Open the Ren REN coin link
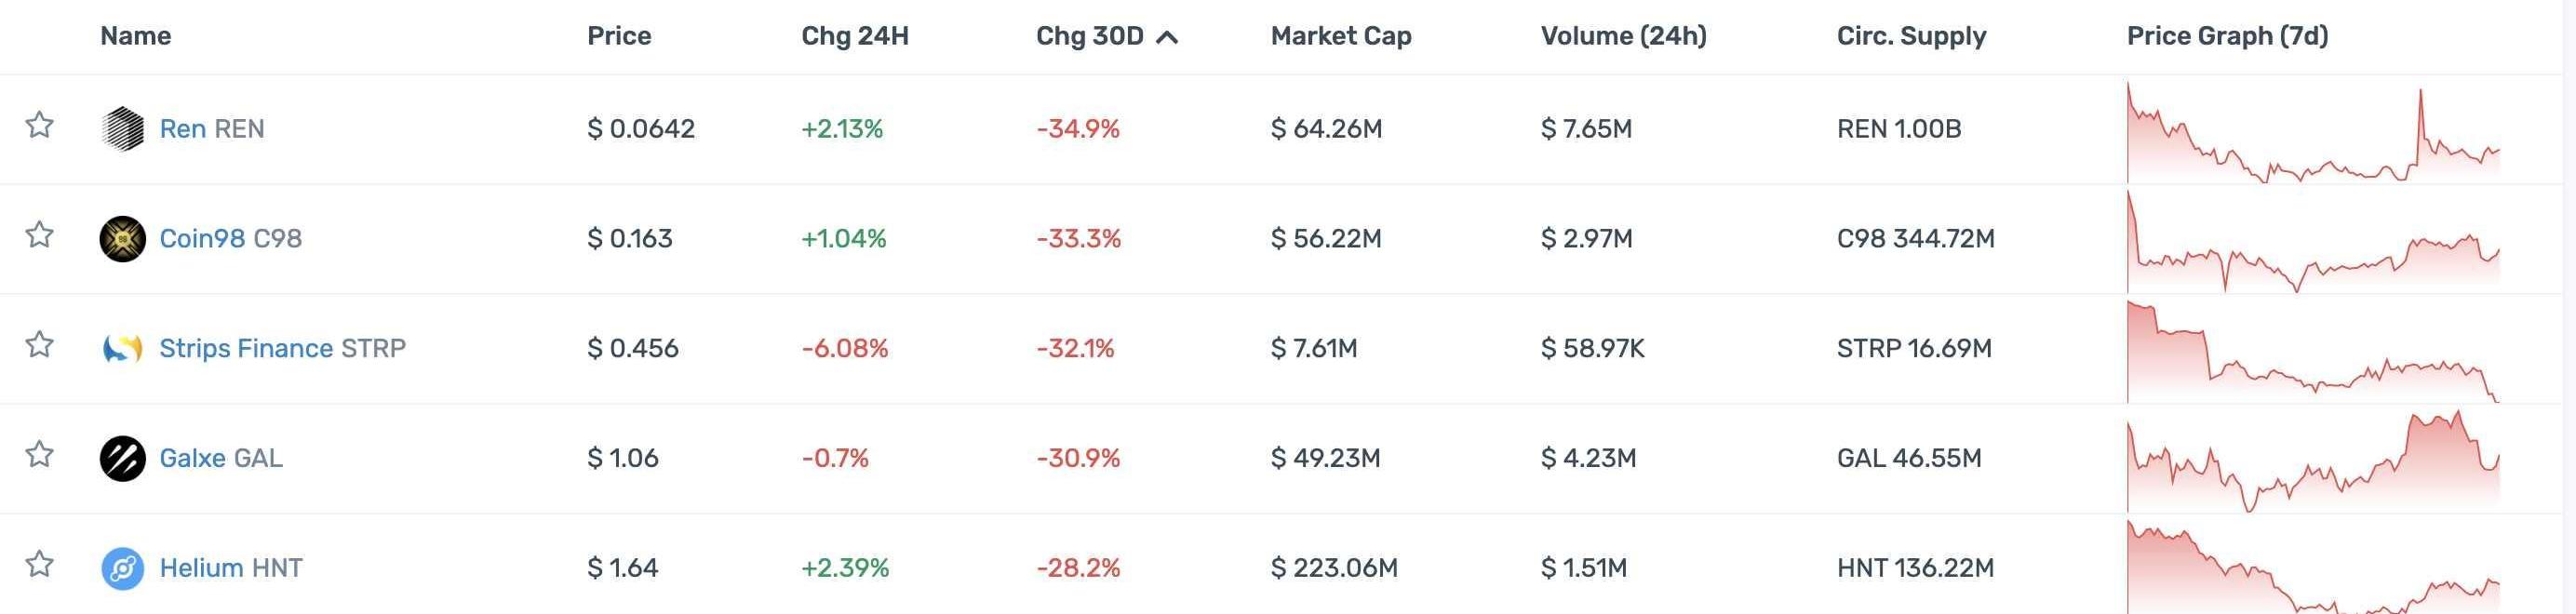Image resolution: width=2576 pixels, height=614 pixels. coord(212,129)
